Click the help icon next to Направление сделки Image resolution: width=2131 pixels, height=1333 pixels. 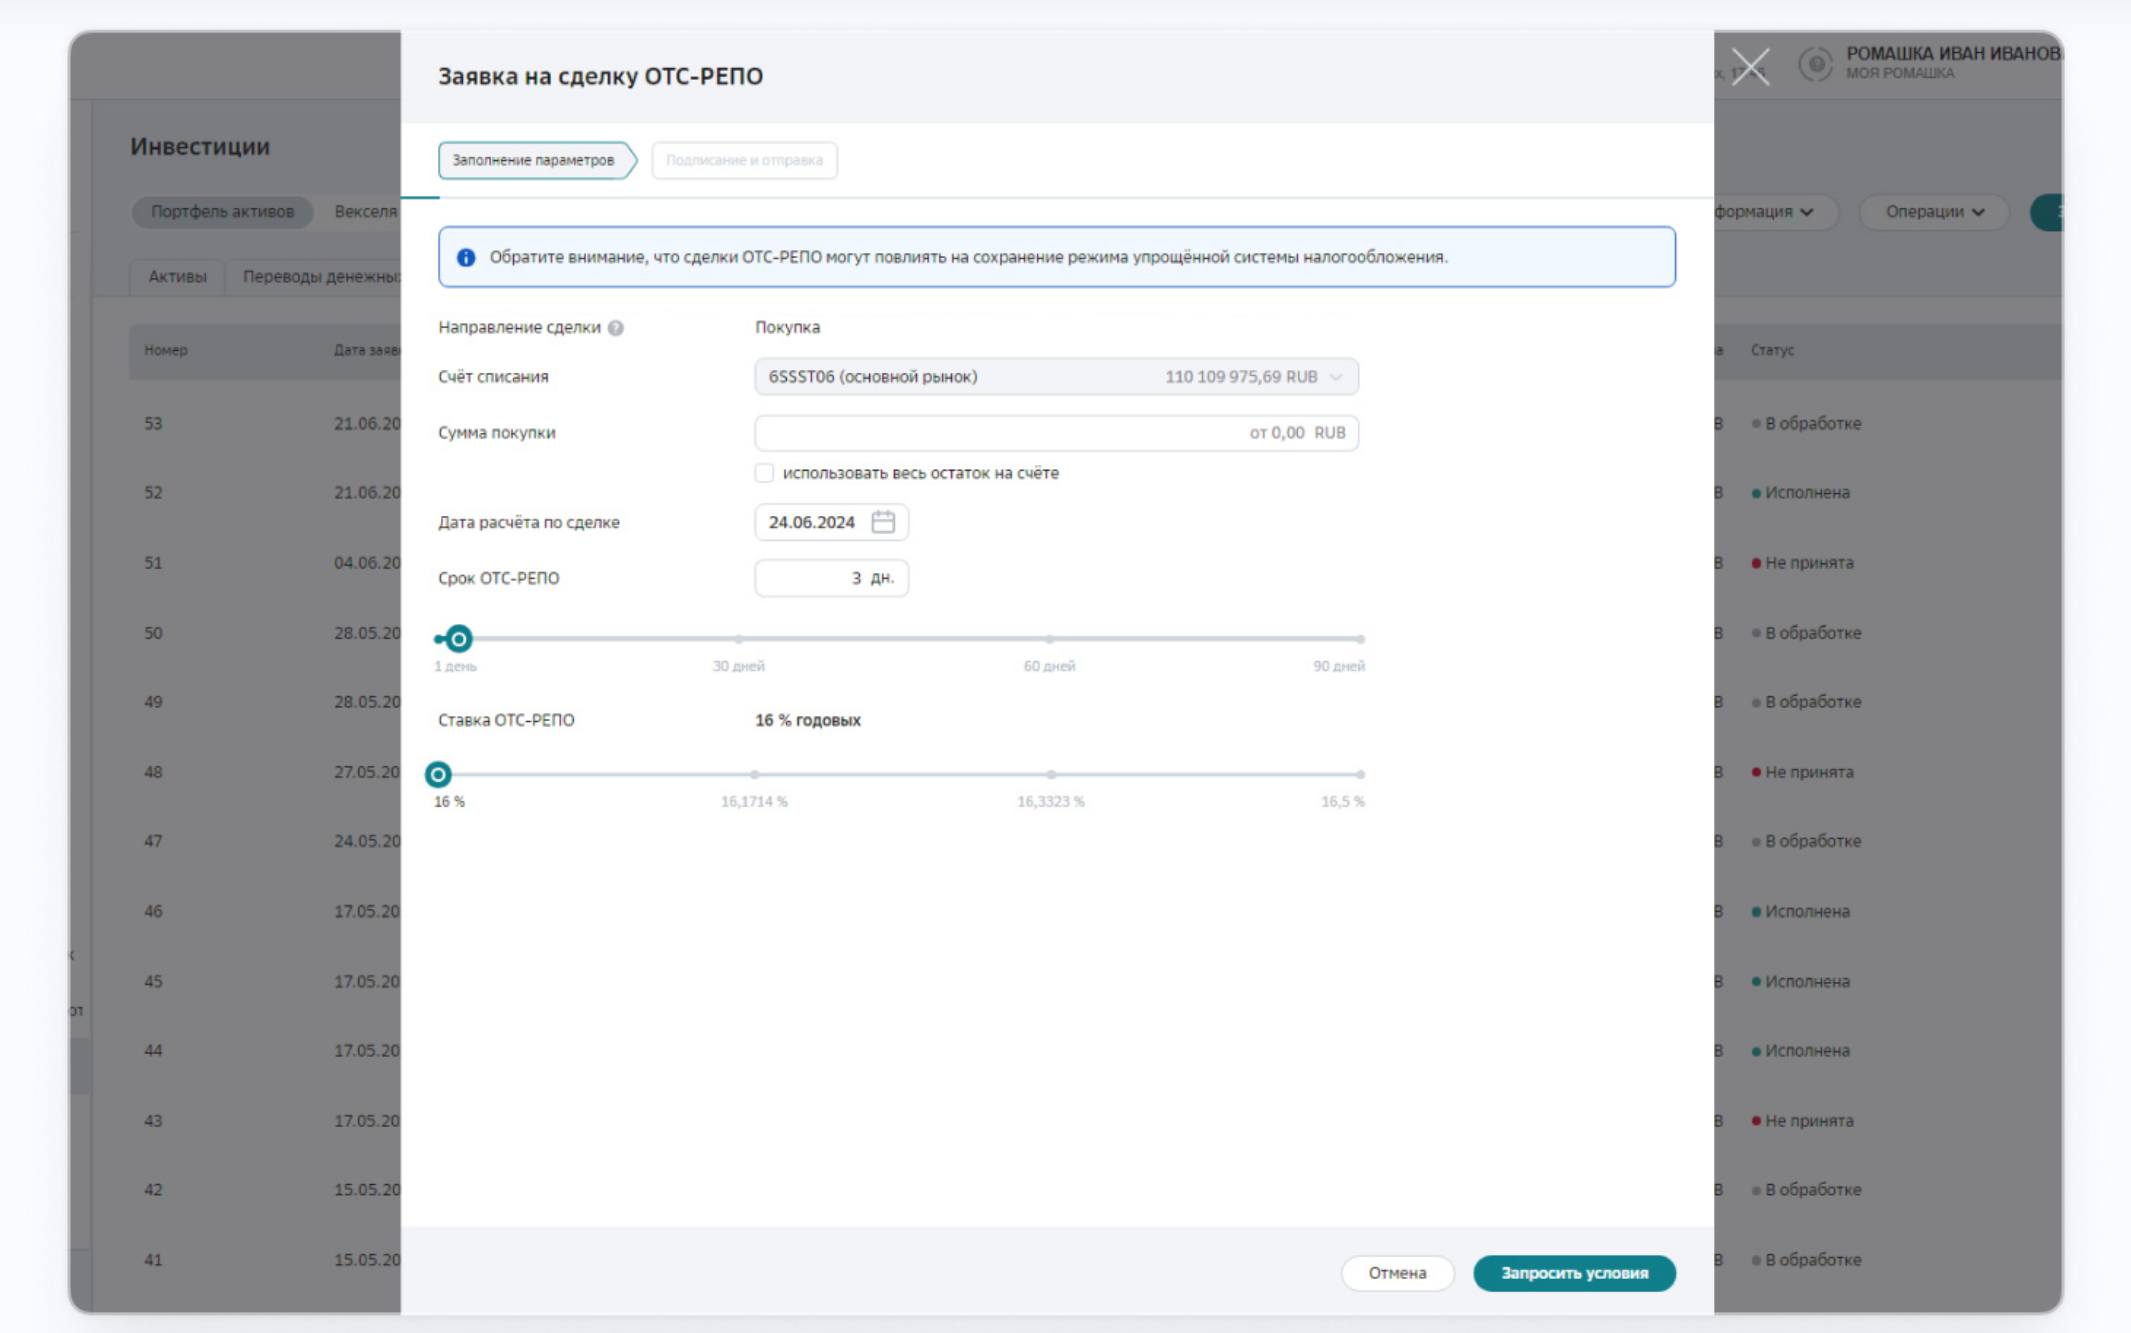(616, 328)
